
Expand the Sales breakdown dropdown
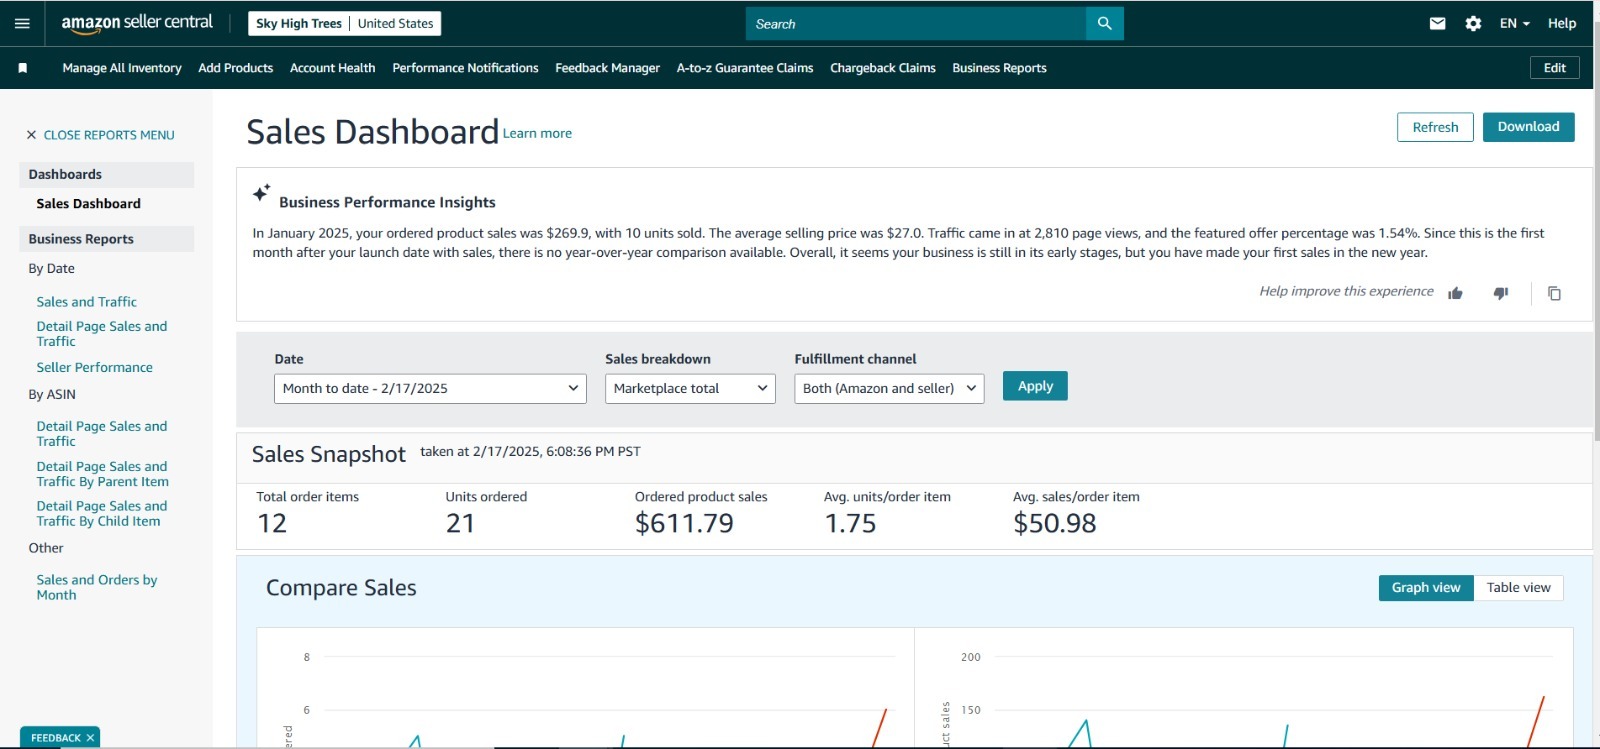(690, 388)
